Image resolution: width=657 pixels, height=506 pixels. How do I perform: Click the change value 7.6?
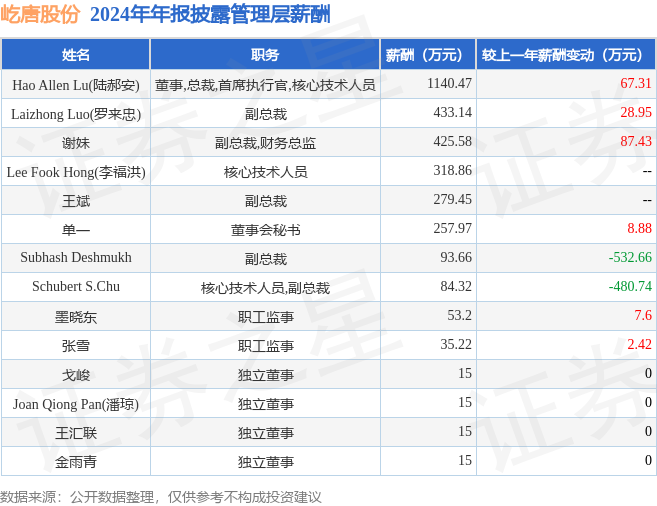coord(643,315)
